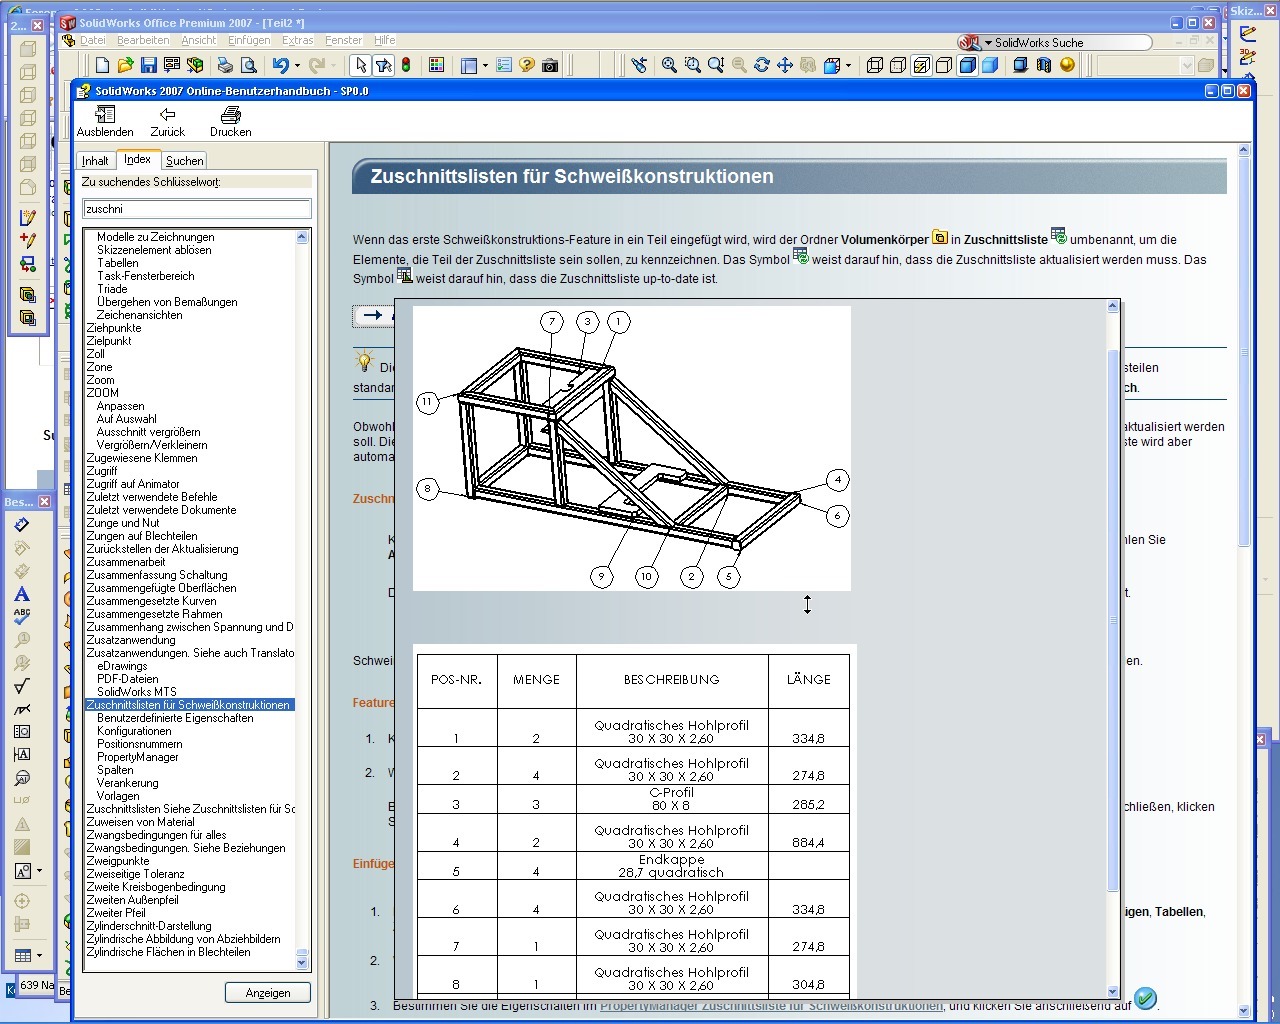Open the SolidWorks Suche search dropdown arrow
The width and height of the screenshot is (1280, 1024).
click(x=987, y=43)
